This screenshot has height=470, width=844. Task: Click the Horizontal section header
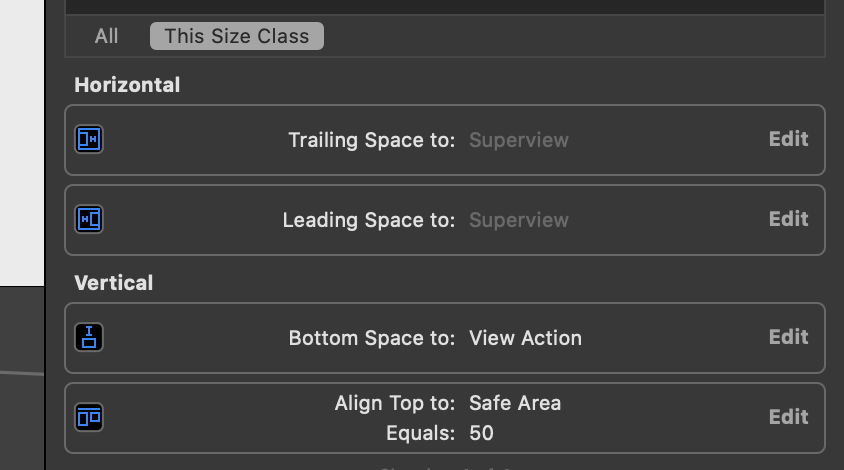point(127,85)
